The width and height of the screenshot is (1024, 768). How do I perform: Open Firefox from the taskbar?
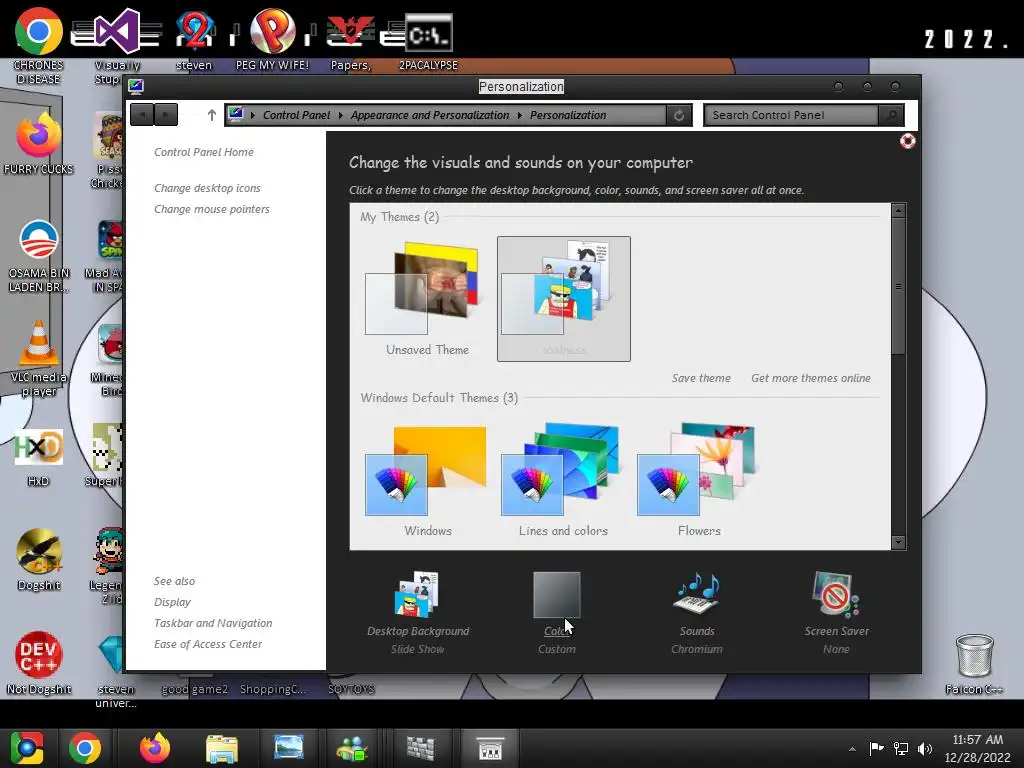155,748
